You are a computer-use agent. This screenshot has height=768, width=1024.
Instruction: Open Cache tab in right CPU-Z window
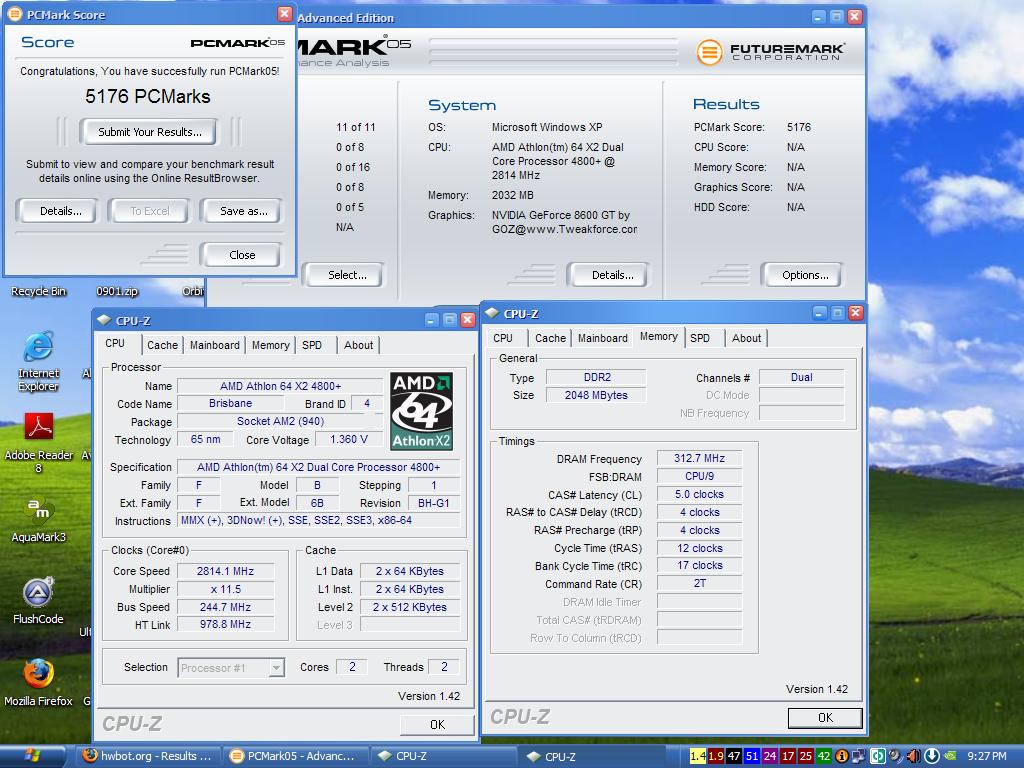551,338
